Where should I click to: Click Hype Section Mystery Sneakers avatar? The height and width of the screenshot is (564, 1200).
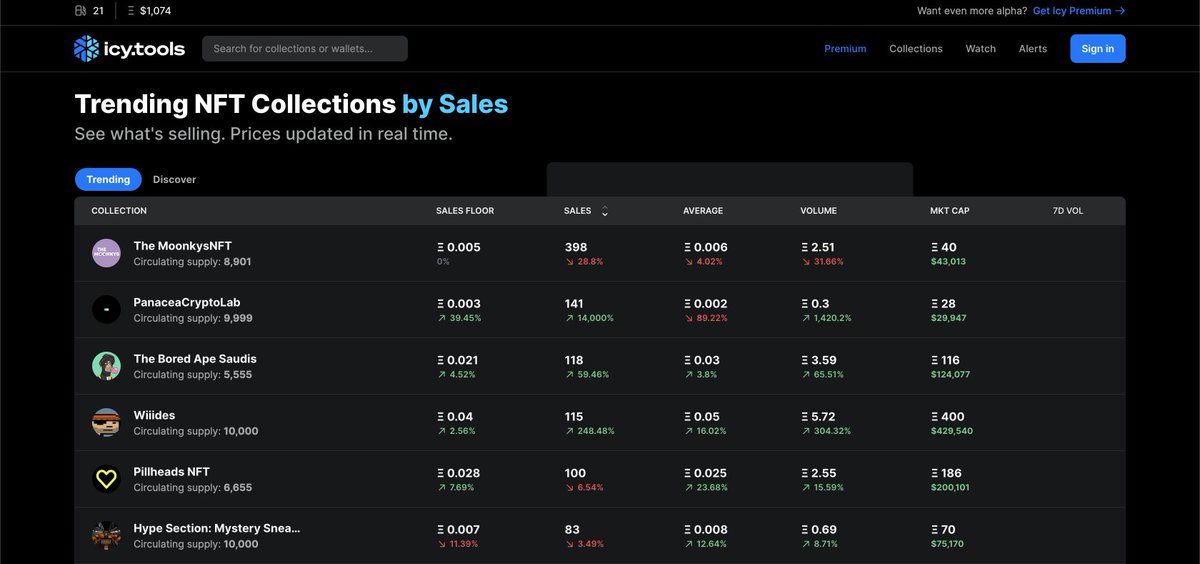[x=106, y=535]
